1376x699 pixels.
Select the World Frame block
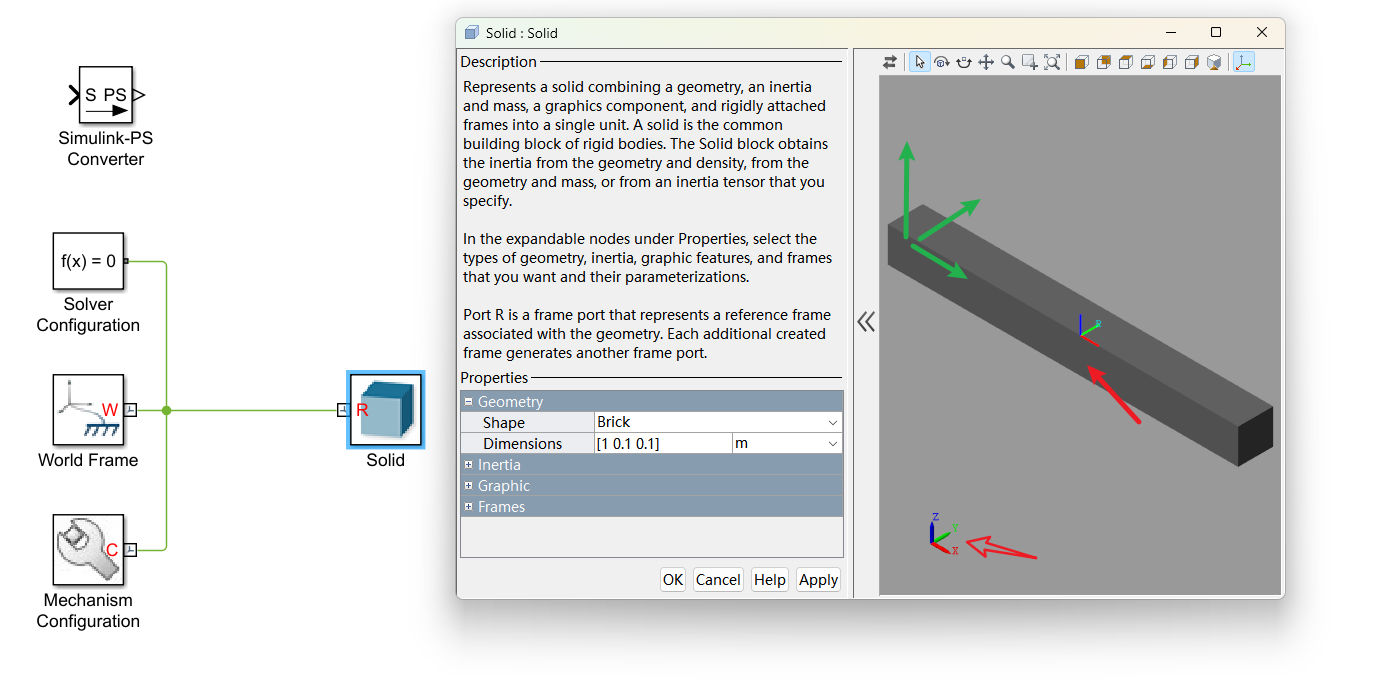pyautogui.click(x=88, y=409)
